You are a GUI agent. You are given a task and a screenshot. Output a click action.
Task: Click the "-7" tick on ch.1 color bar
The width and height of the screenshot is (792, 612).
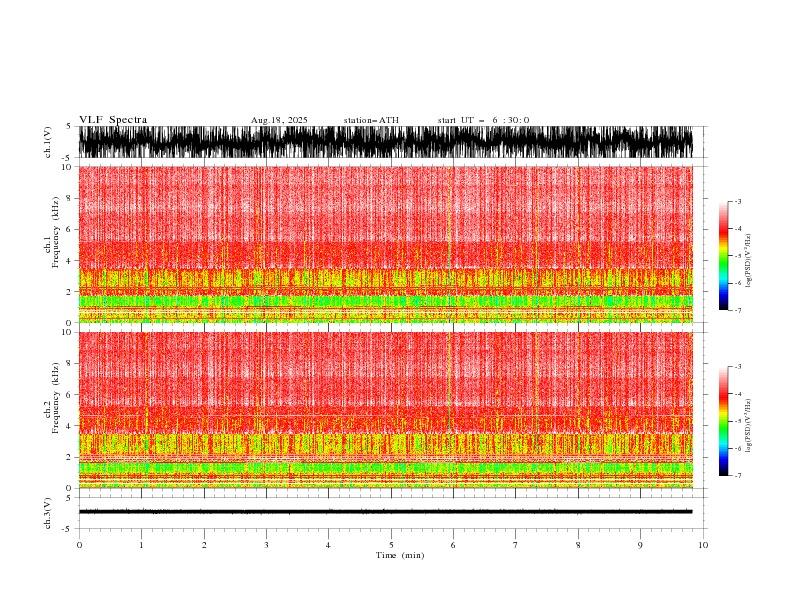737,311
